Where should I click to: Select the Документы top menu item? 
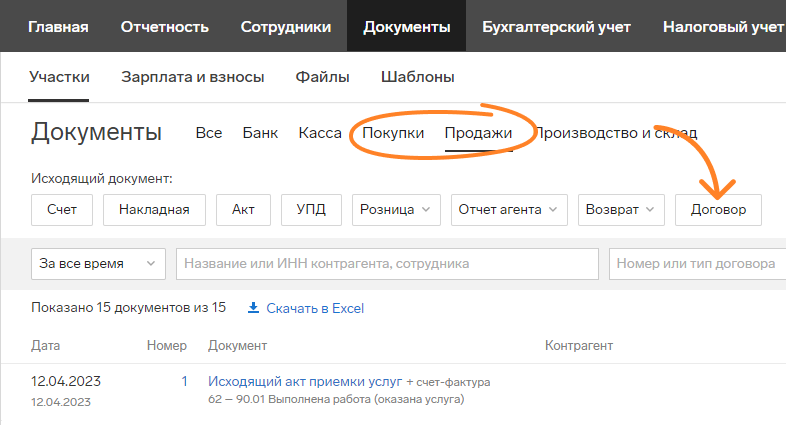tap(407, 27)
